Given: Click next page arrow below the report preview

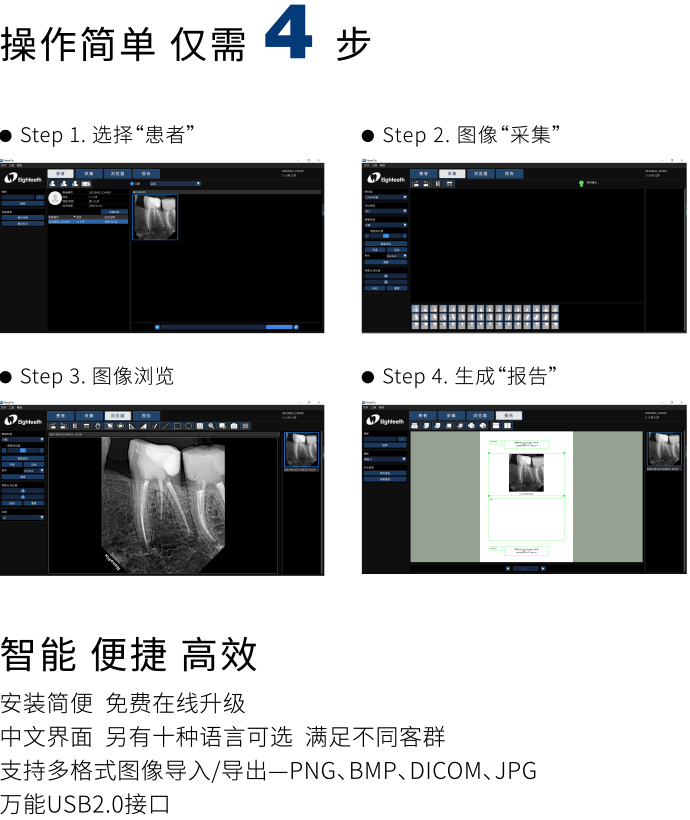Looking at the screenshot, I should (x=542, y=568).
